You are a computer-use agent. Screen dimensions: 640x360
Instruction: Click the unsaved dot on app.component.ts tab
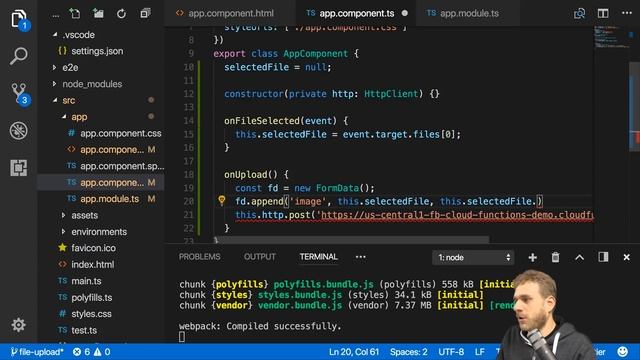click(x=404, y=13)
